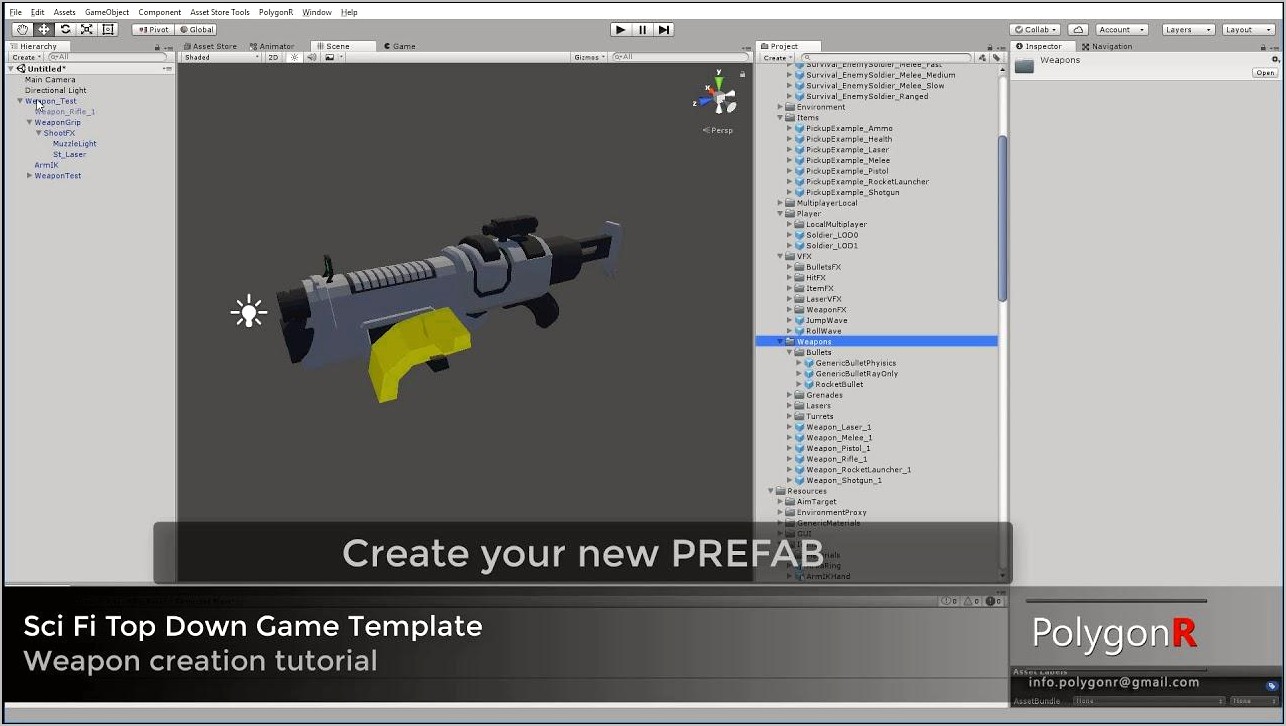Expand WeaponTest in Hierarchy

pos(30,175)
